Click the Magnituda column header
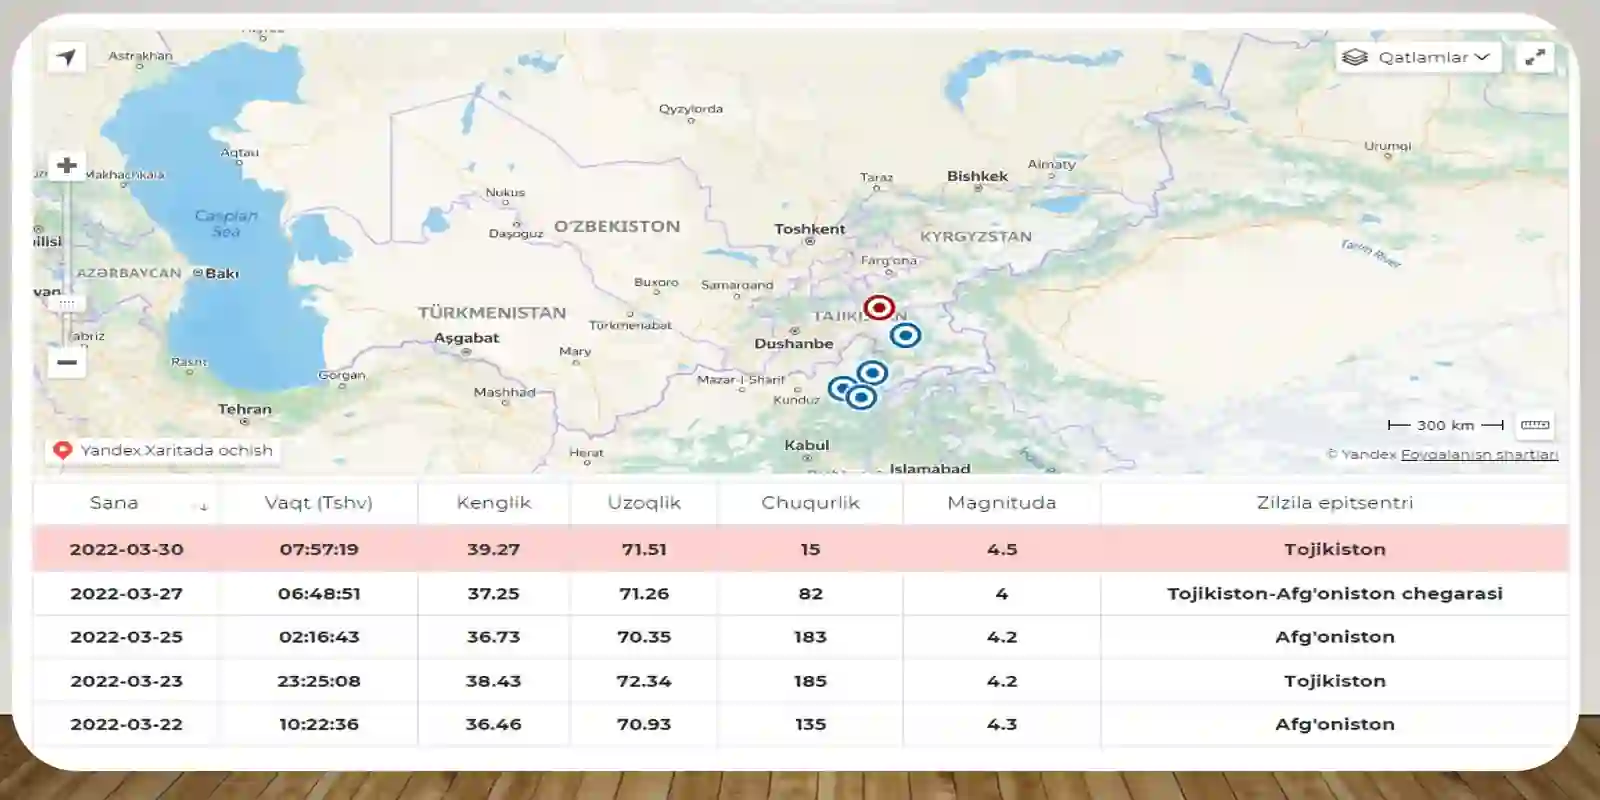This screenshot has width=1600, height=800. [1002, 503]
